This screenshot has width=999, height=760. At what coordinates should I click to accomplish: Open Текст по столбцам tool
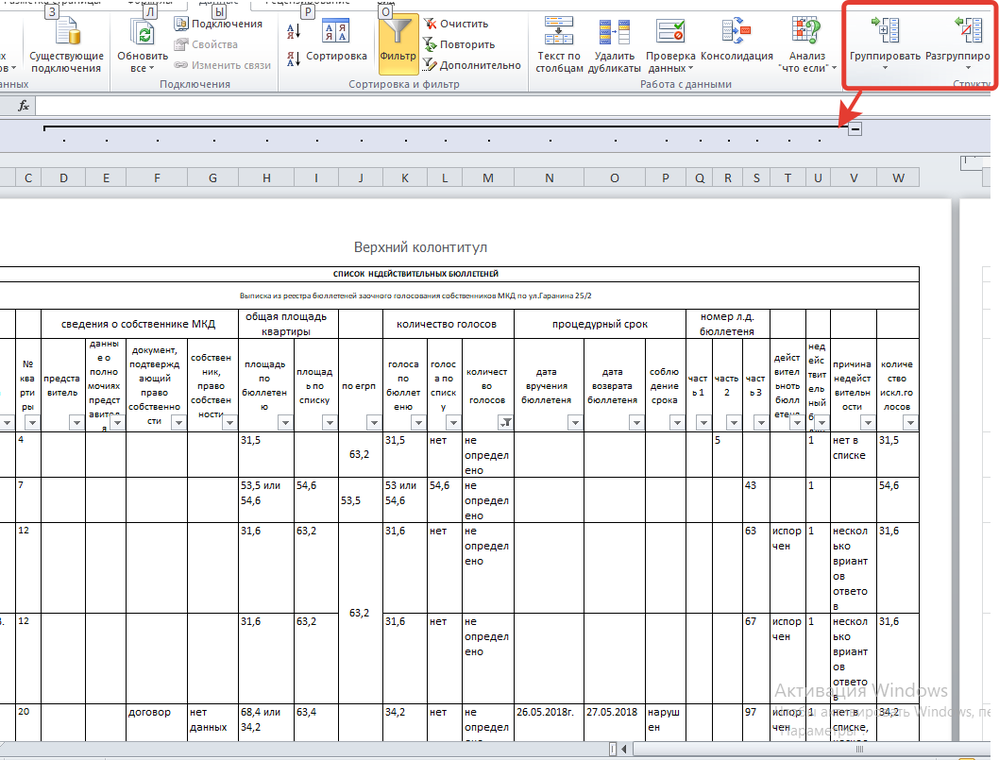[x=558, y=45]
